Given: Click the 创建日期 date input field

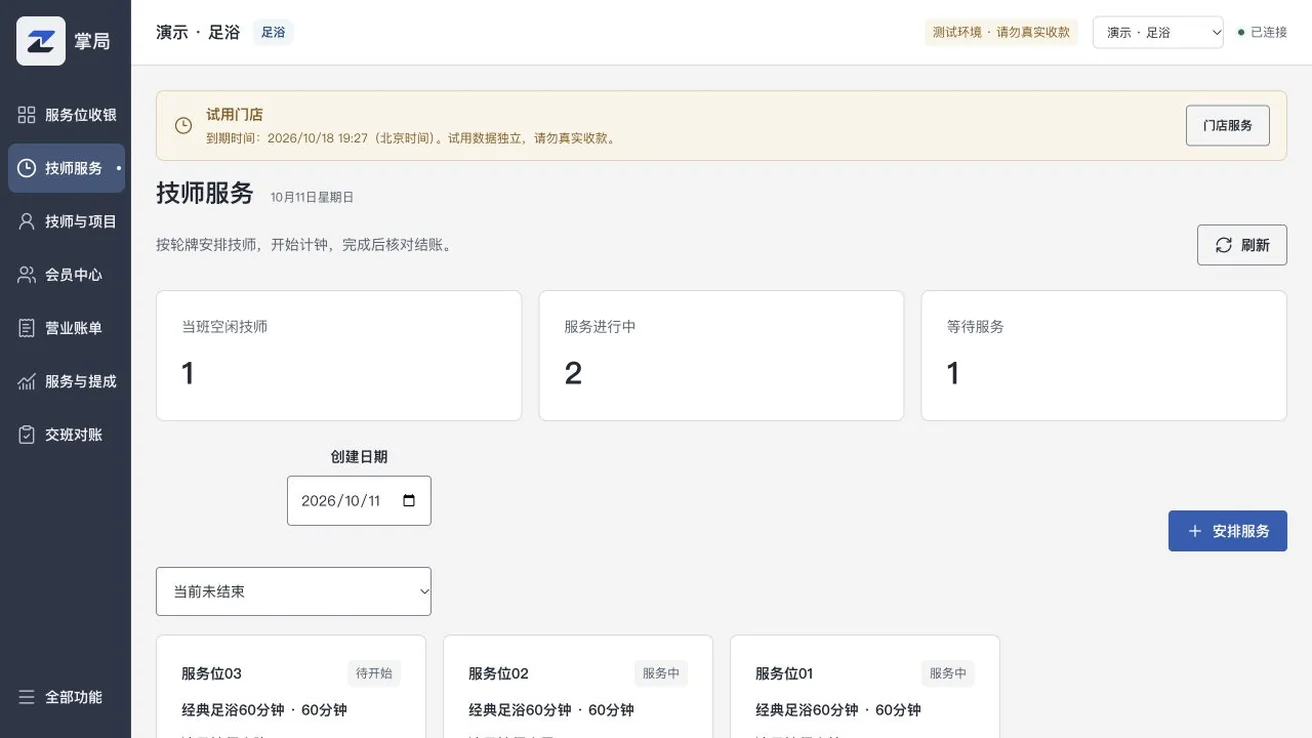Looking at the screenshot, I should coord(359,501).
